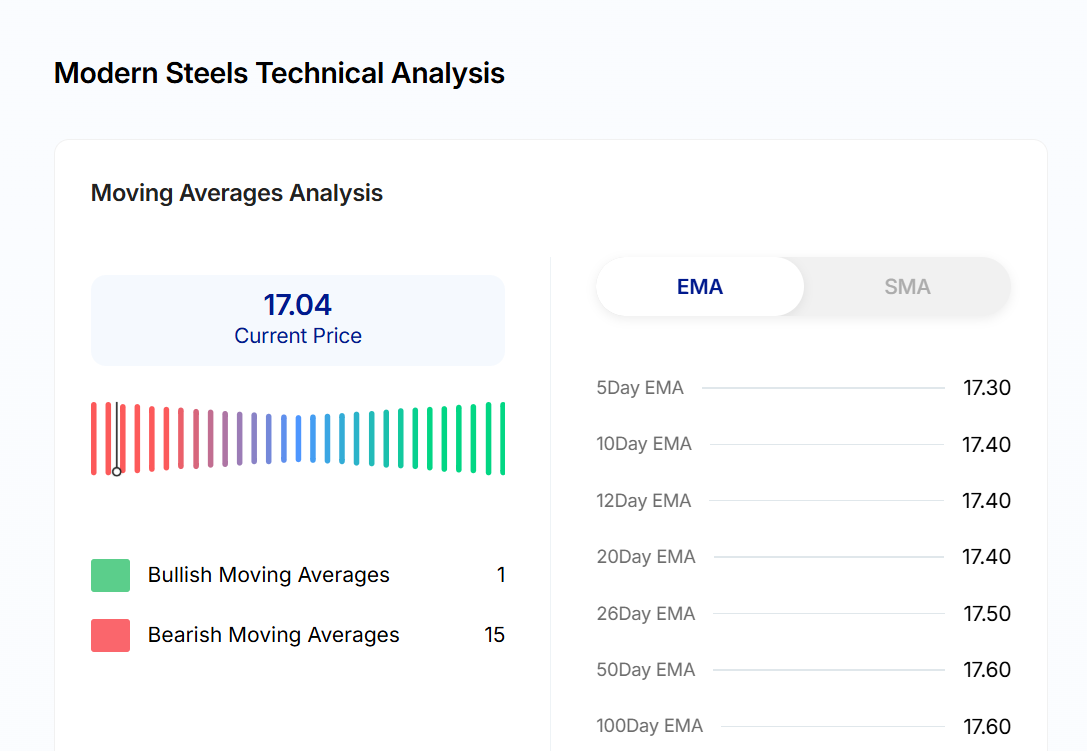
Task: Click the 12Day EMA label
Action: coord(644,501)
